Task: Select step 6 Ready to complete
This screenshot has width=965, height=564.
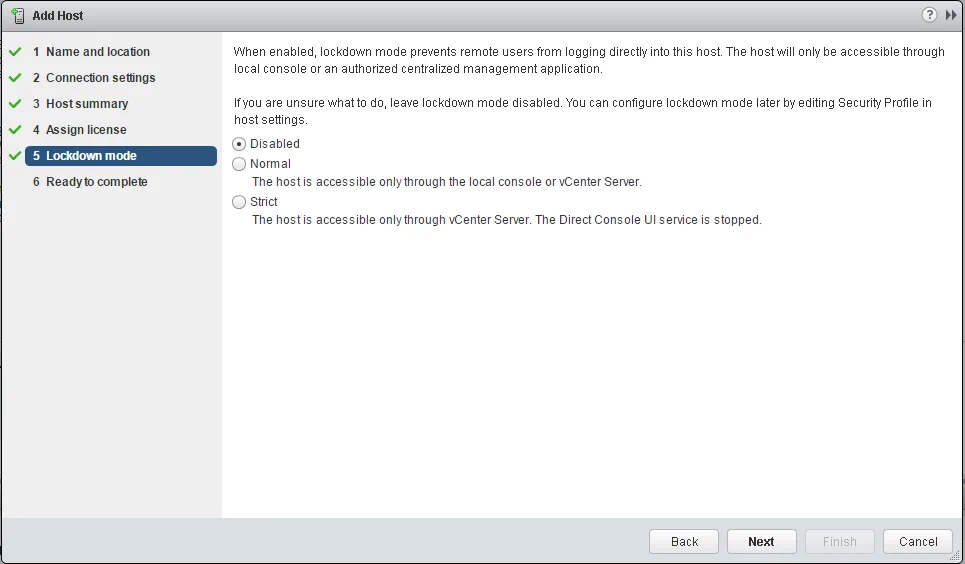Action: pyautogui.click(x=96, y=182)
